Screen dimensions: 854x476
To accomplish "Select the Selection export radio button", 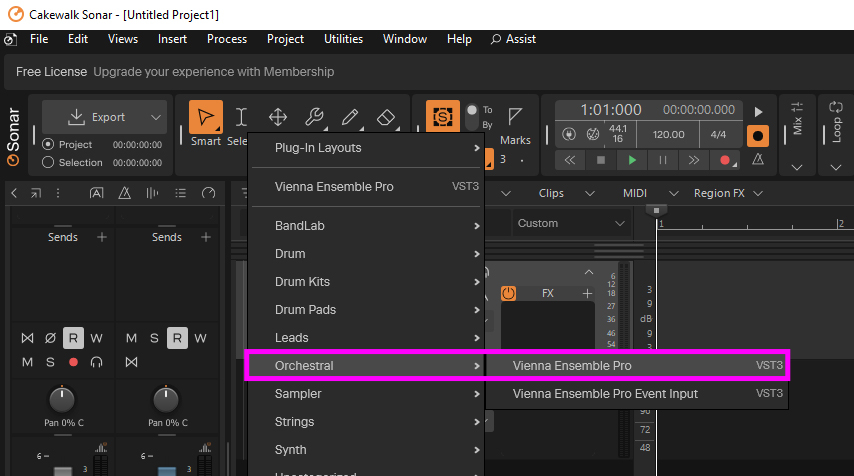I will click(48, 162).
